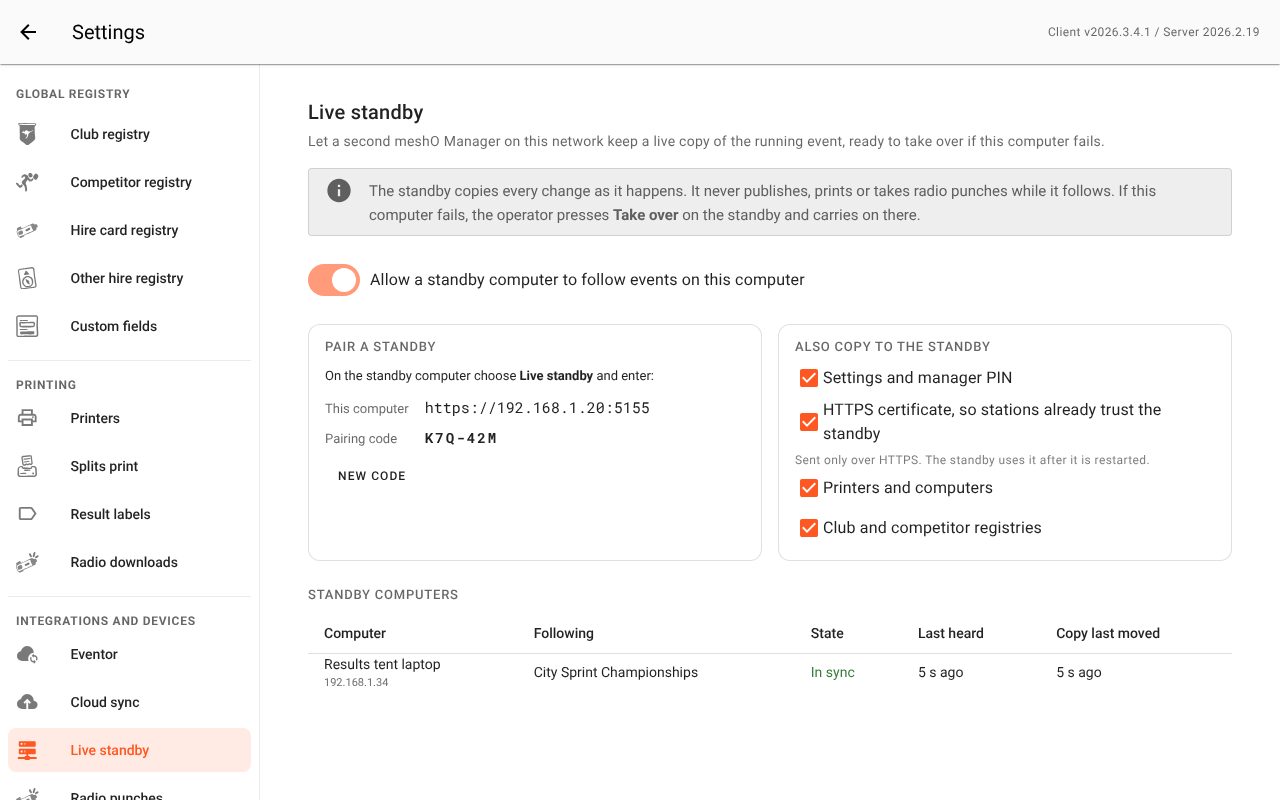The width and height of the screenshot is (1280, 800).
Task: Open Custom fields section
Action: (130, 326)
